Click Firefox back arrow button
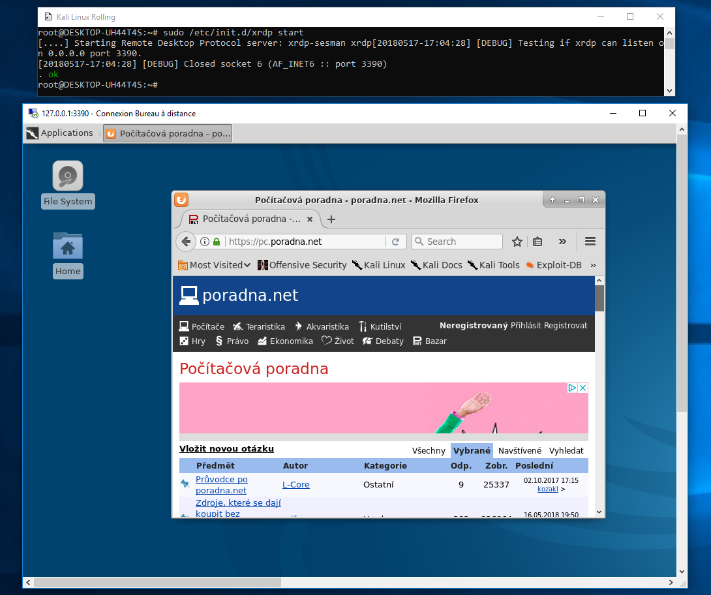The width and height of the screenshot is (711, 595). coord(185,241)
